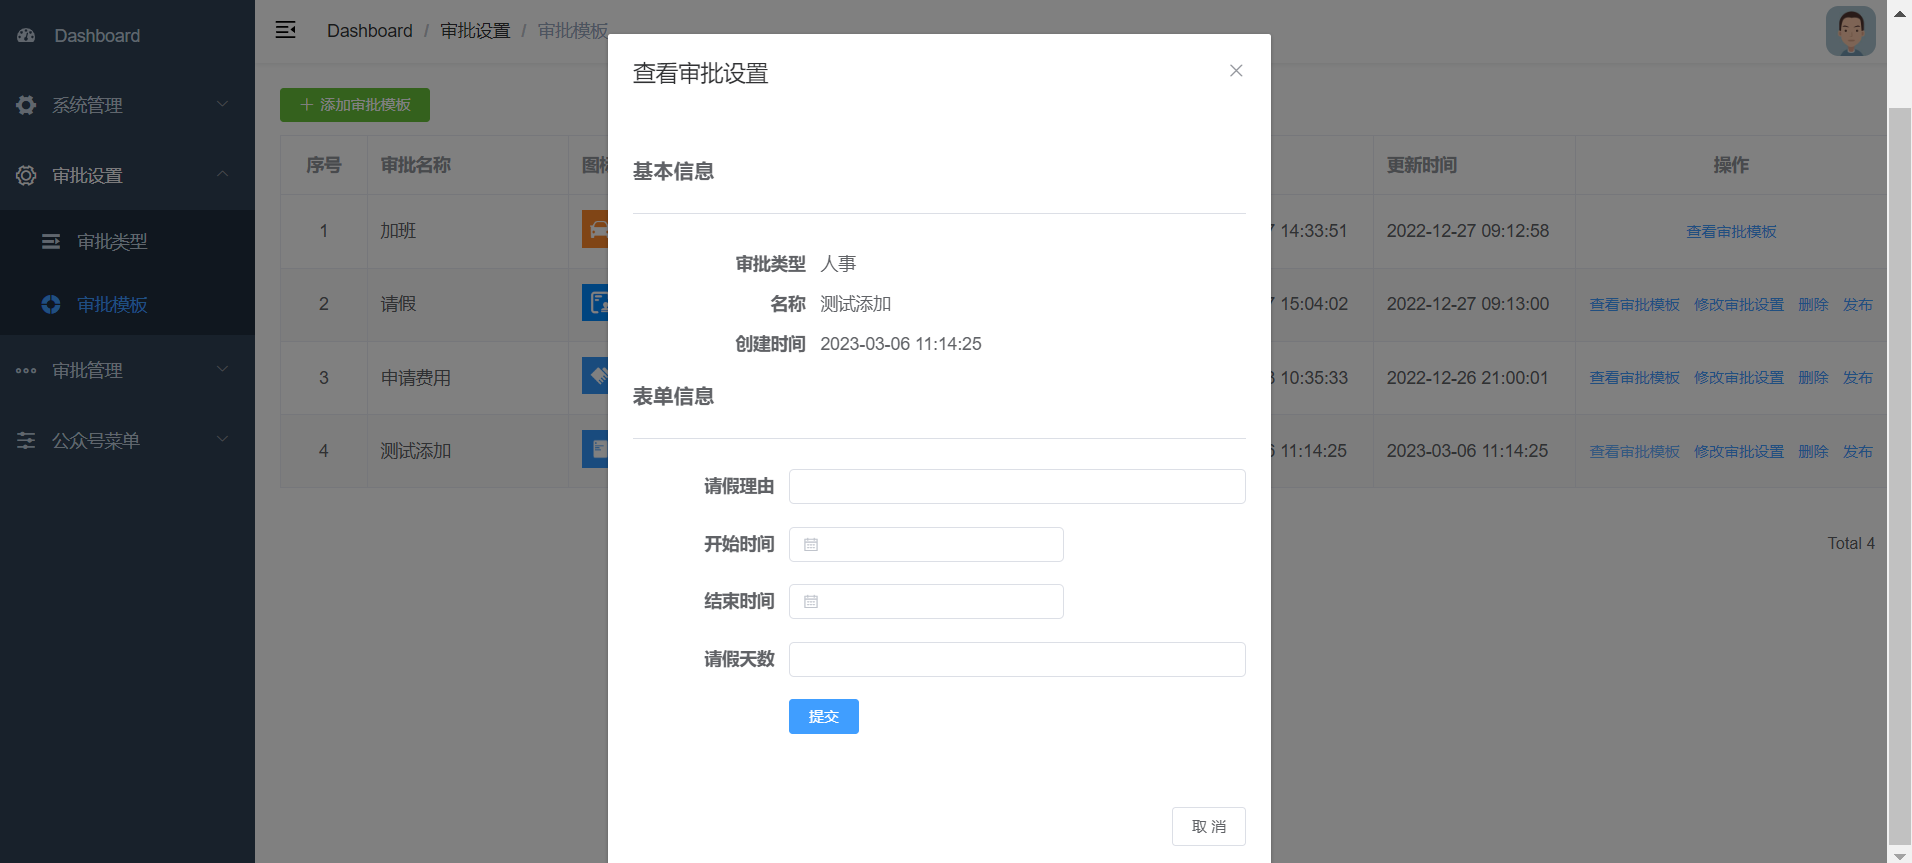Click the 序号 column header

point(324,165)
